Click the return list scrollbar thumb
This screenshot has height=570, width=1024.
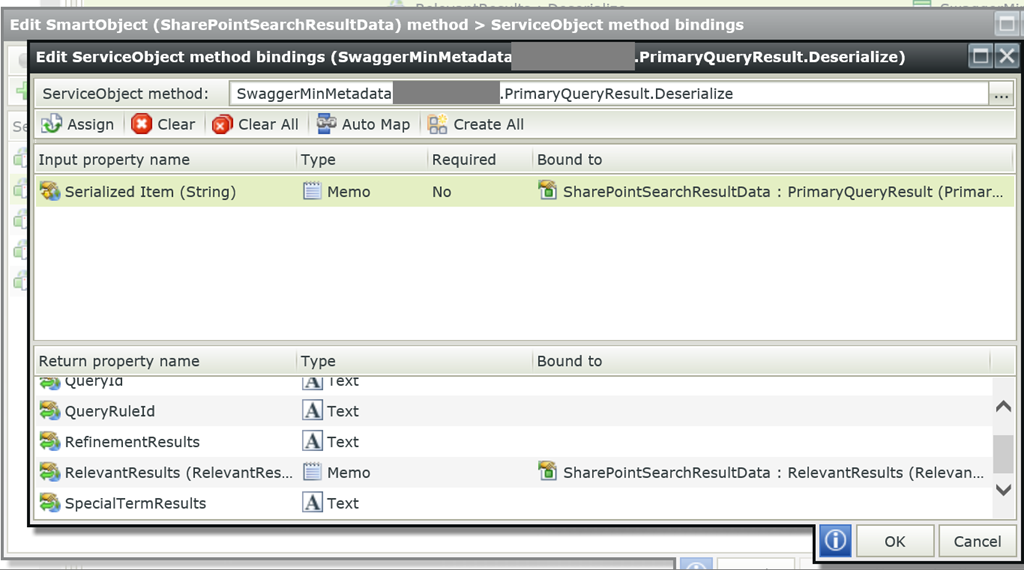[1004, 454]
